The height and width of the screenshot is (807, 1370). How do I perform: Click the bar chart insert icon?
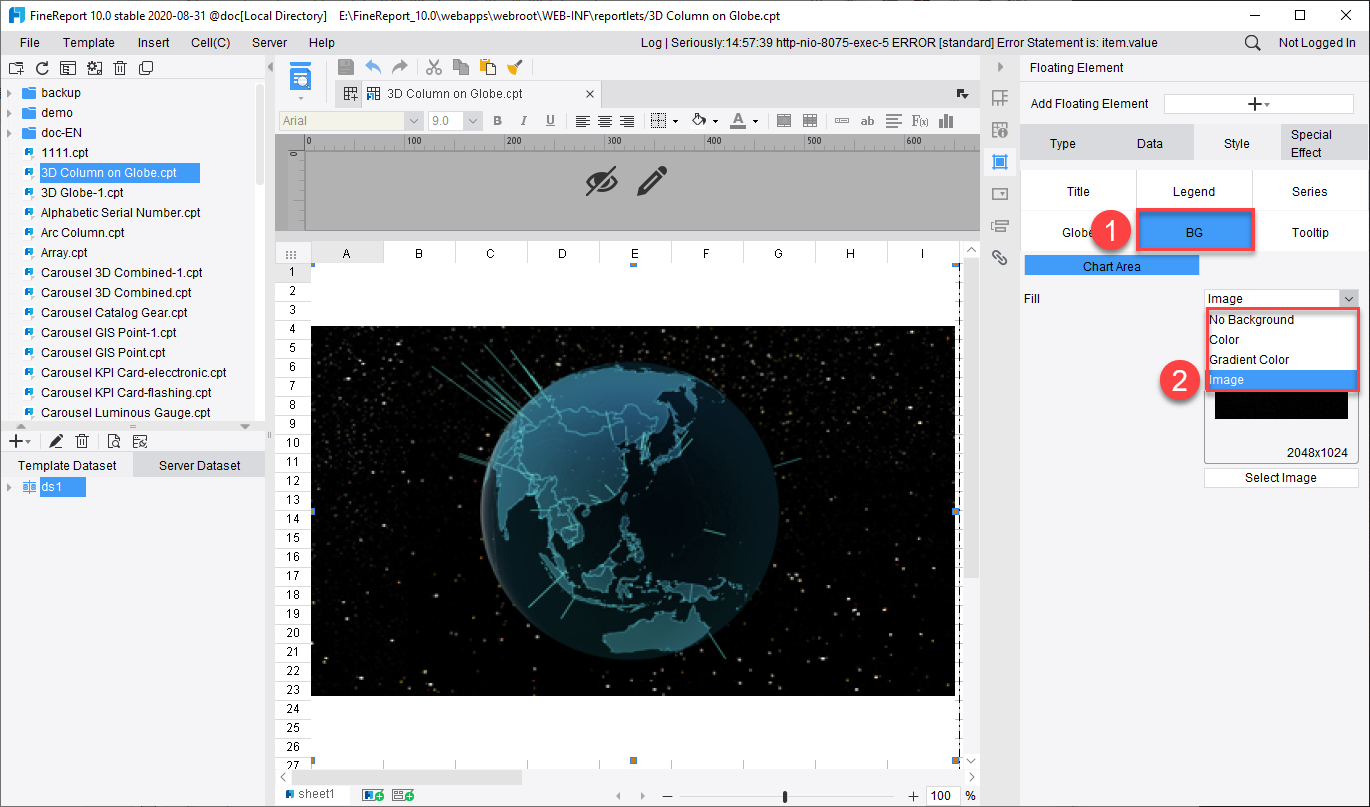click(x=945, y=121)
